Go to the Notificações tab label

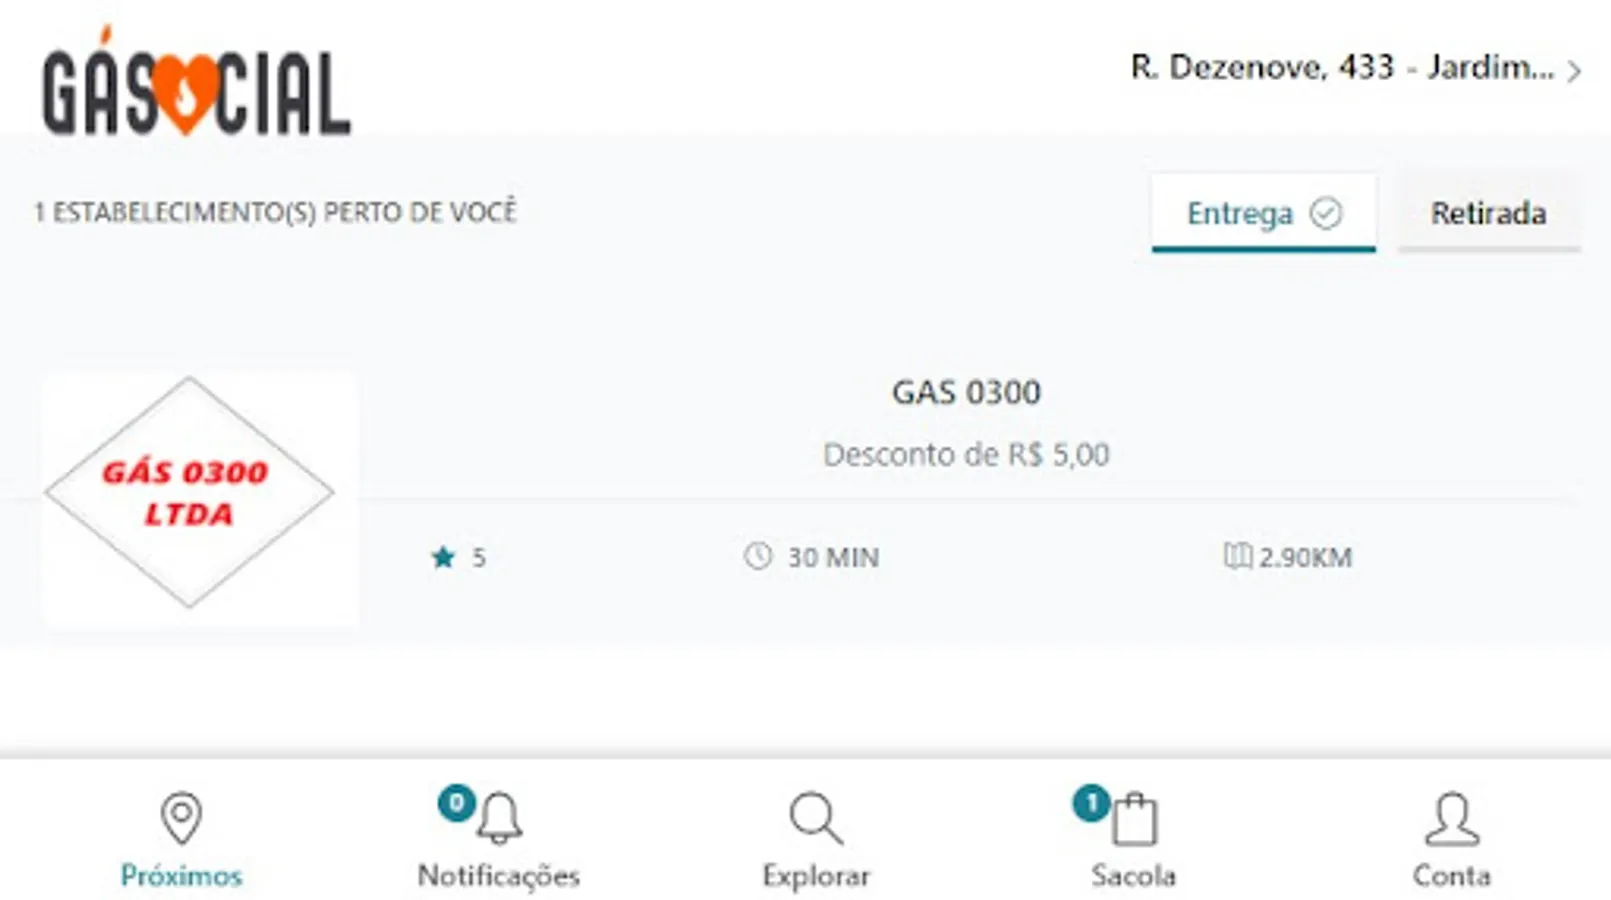pyautogui.click(x=498, y=876)
